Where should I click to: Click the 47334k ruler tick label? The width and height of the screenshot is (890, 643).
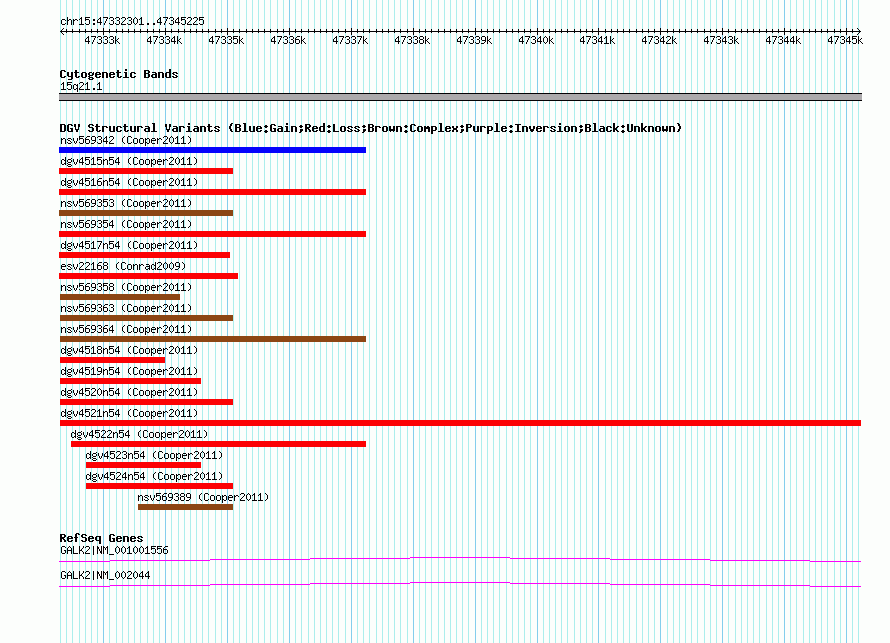click(x=164, y=40)
